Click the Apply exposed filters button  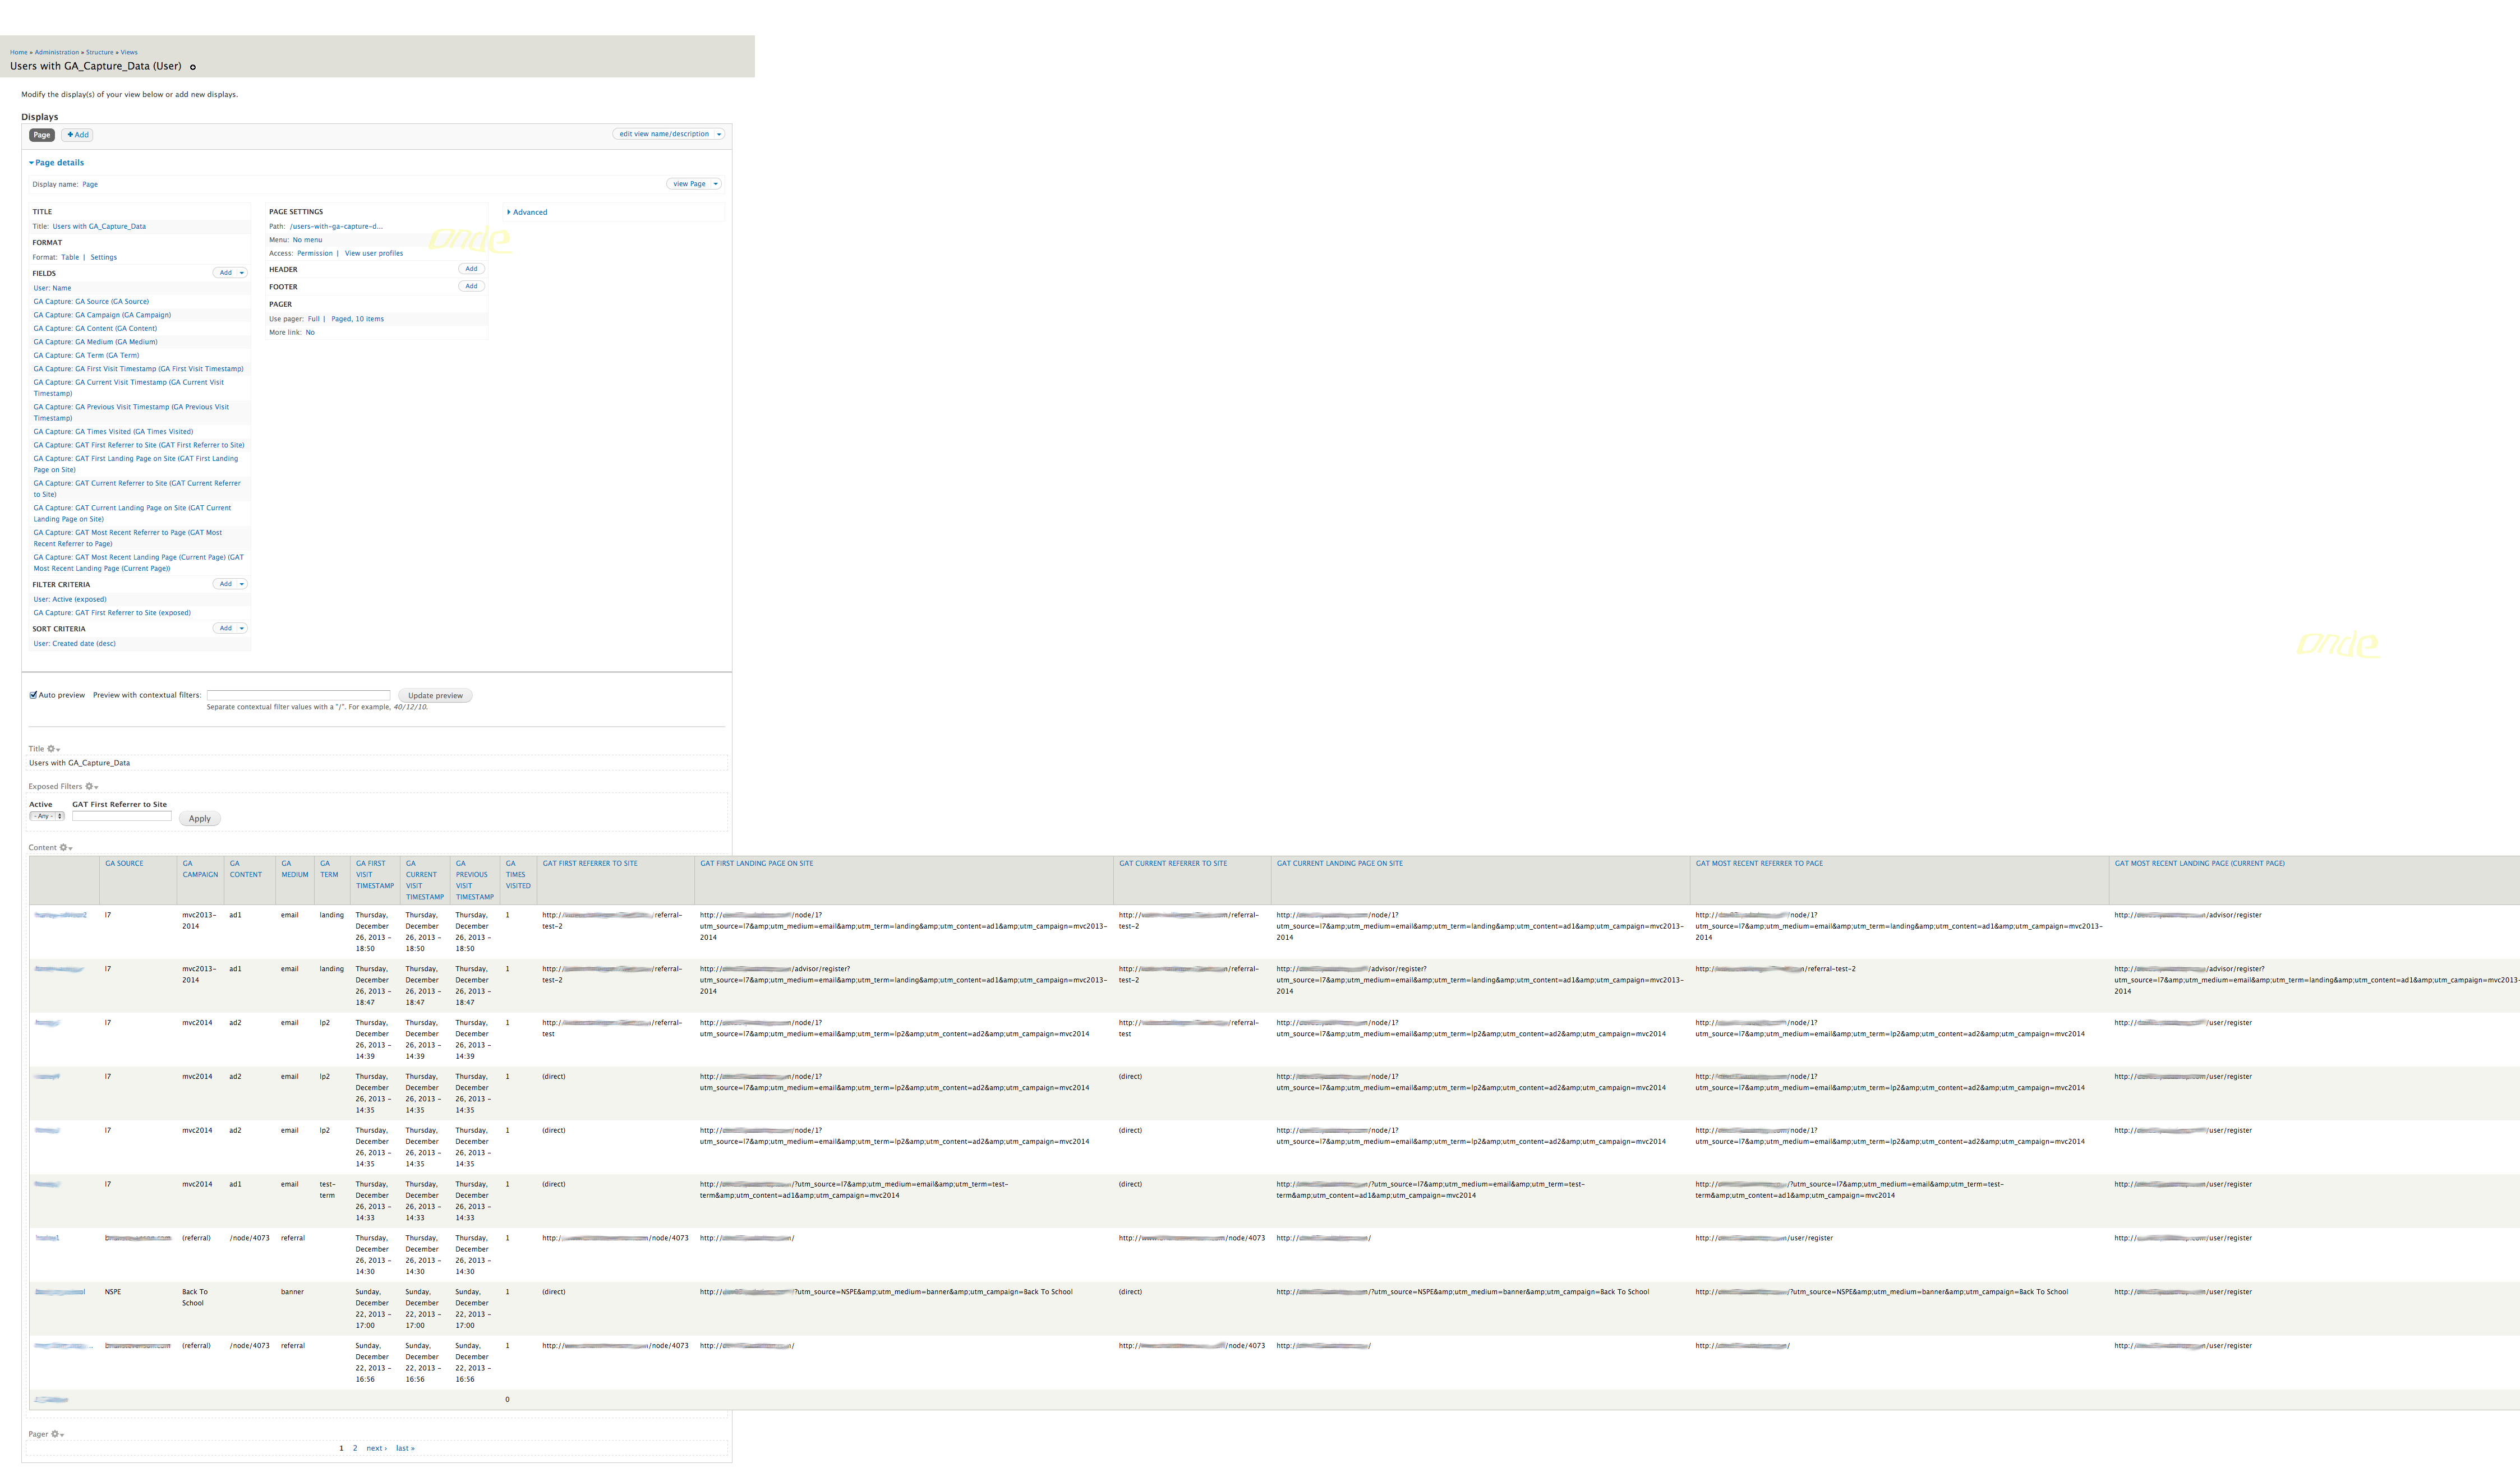[x=200, y=819]
